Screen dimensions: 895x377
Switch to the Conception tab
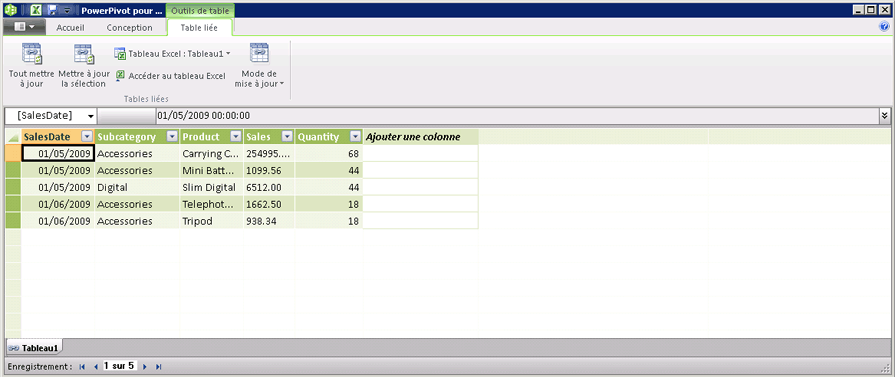[130, 27]
